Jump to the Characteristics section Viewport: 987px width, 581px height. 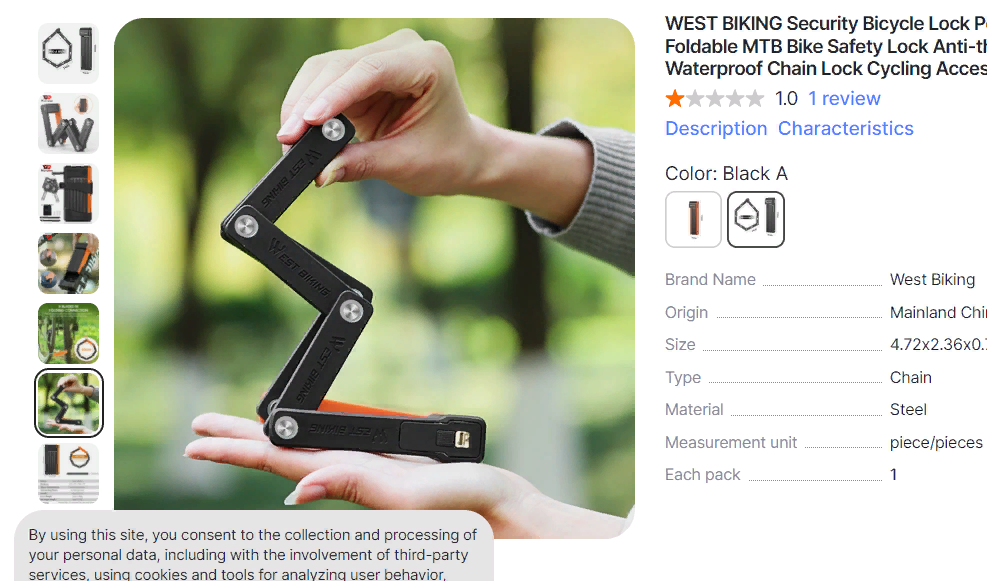pos(845,128)
